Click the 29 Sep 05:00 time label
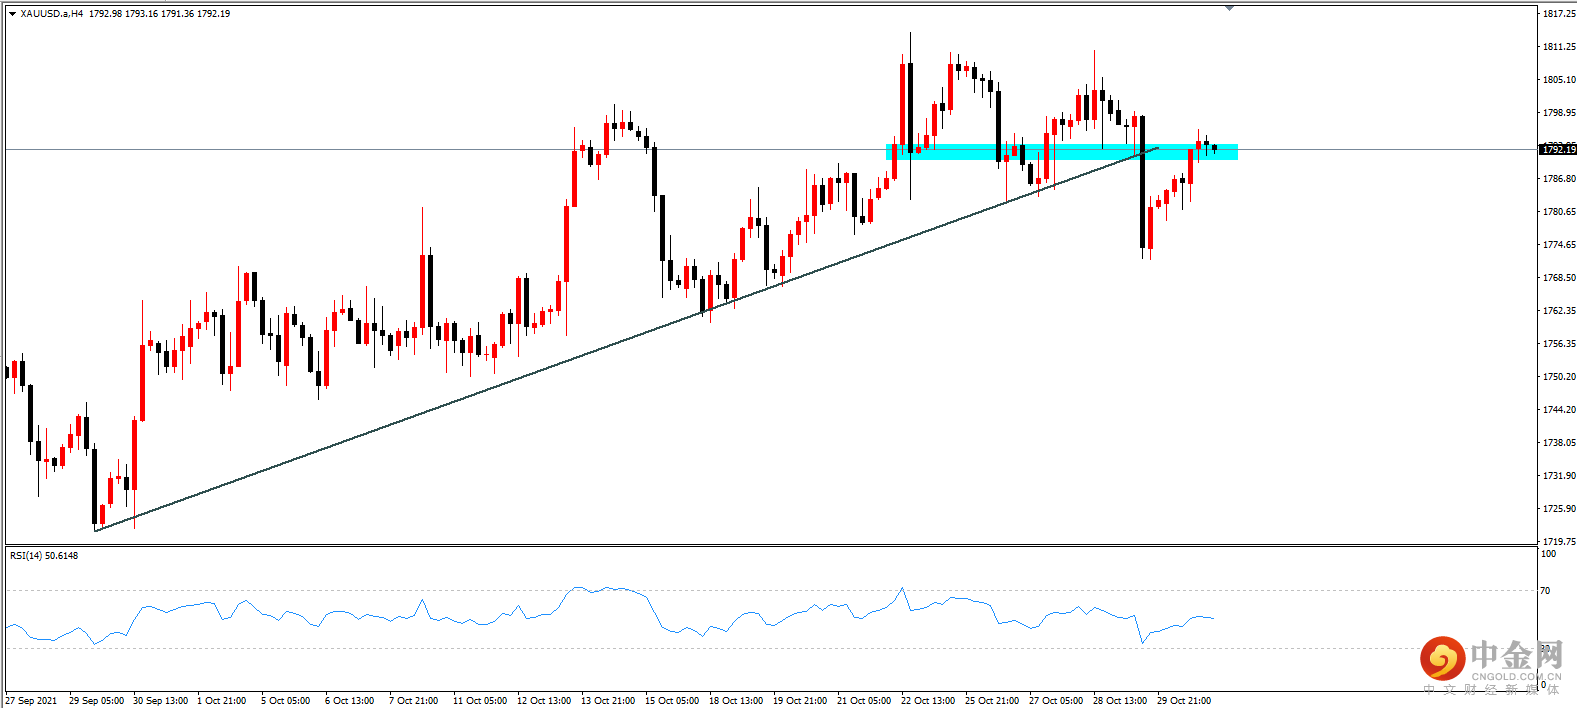The width and height of the screenshot is (1577, 708). pos(96,701)
